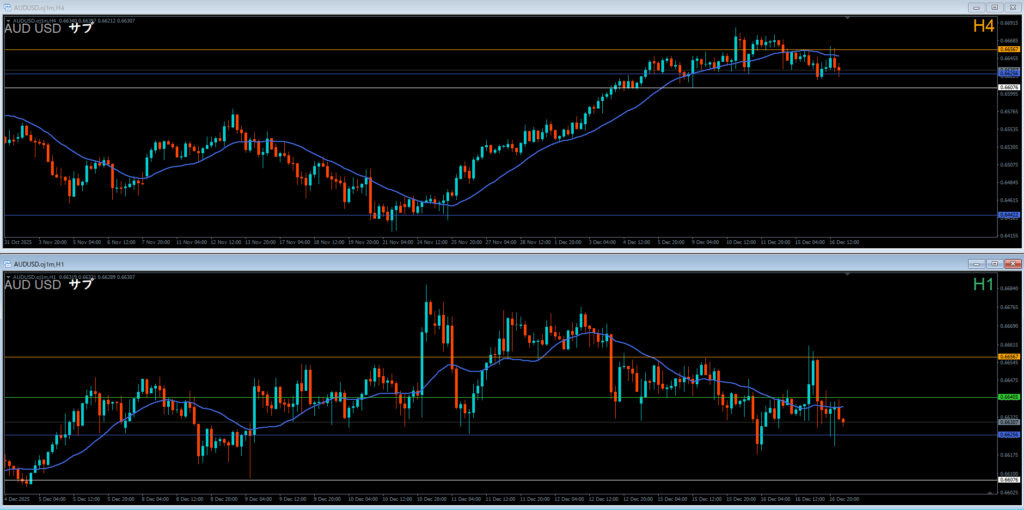The width and height of the screenshot is (1024, 510).
Task: Select the green 0.66405 price tag on H1
Action: pyautogui.click(x=1008, y=397)
